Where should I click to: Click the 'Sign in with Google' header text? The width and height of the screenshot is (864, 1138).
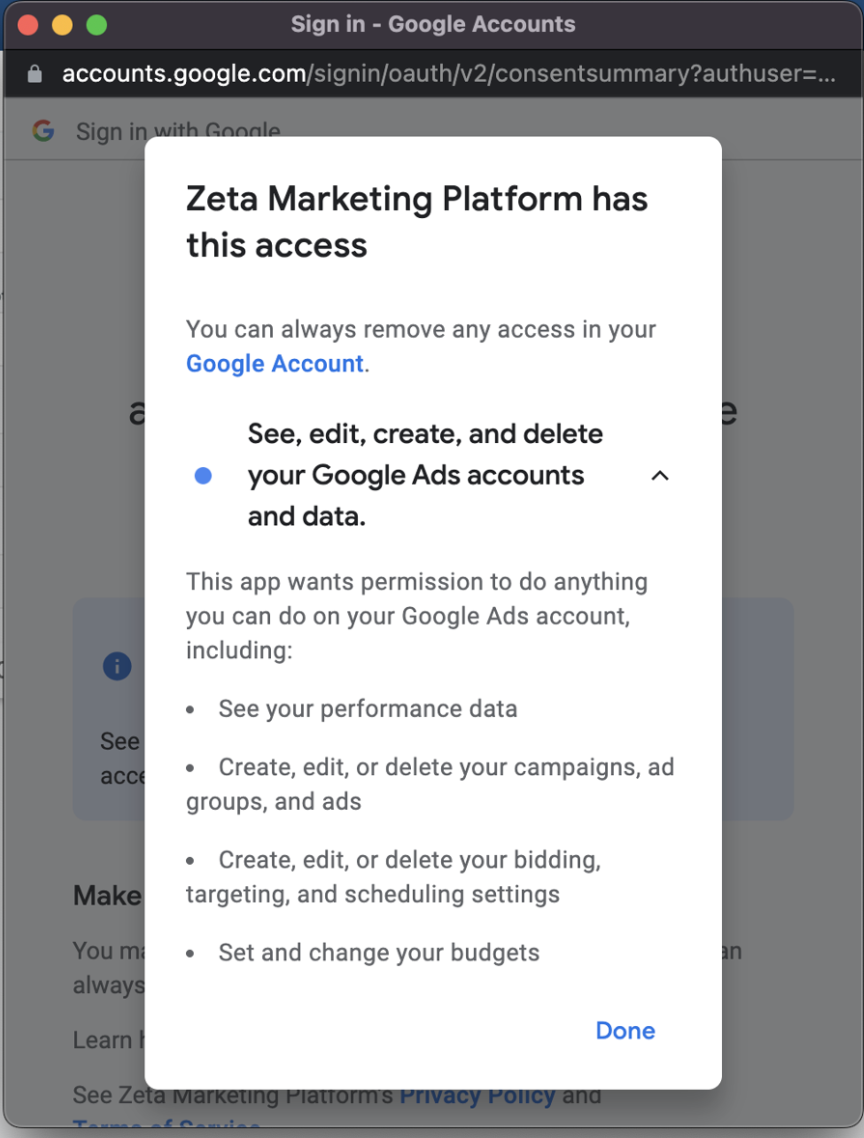pos(178,131)
